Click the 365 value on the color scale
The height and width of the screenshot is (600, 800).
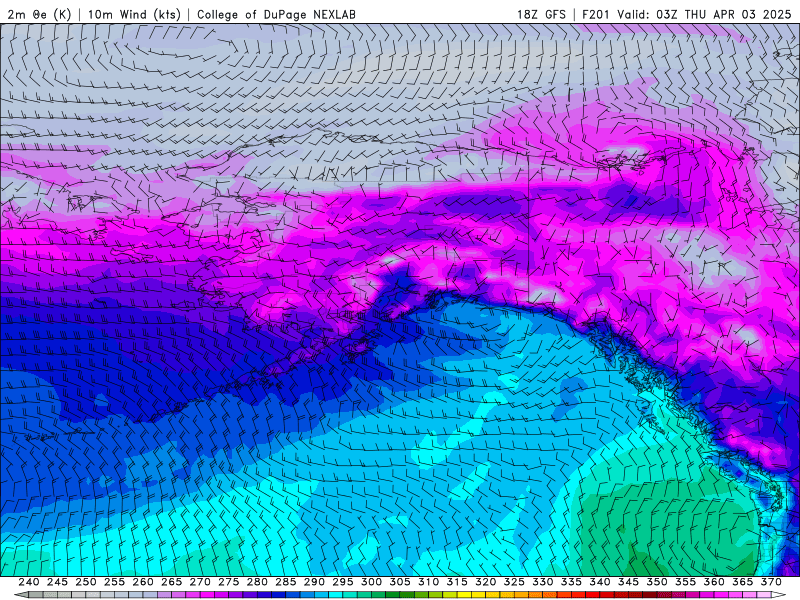[x=743, y=582]
